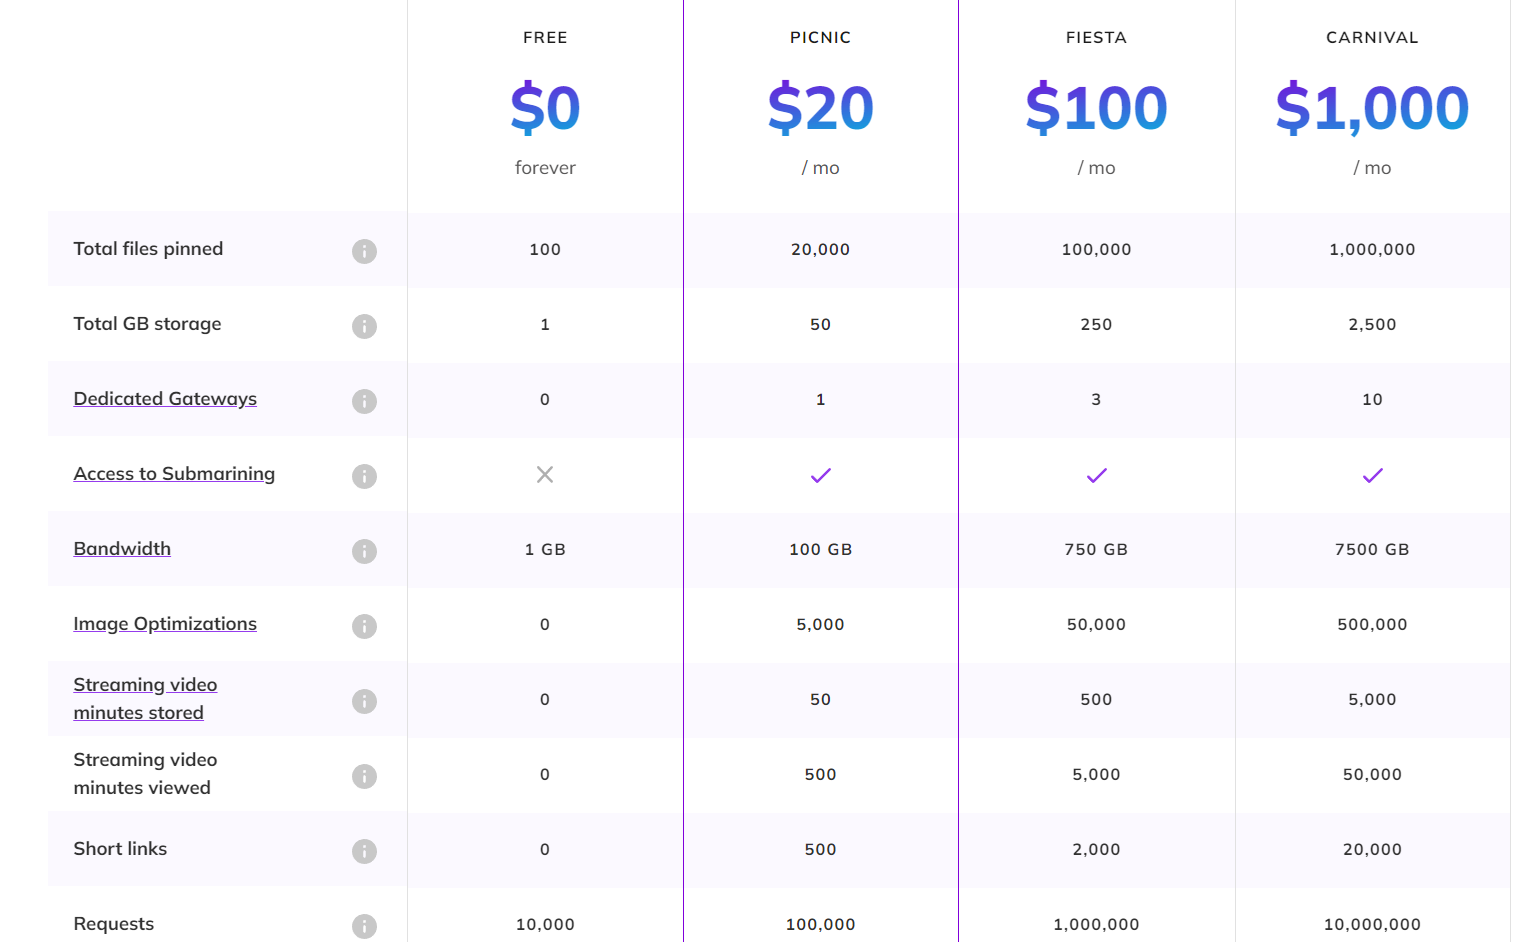Open info tooltip beside Dedicated Gateways

tap(364, 401)
